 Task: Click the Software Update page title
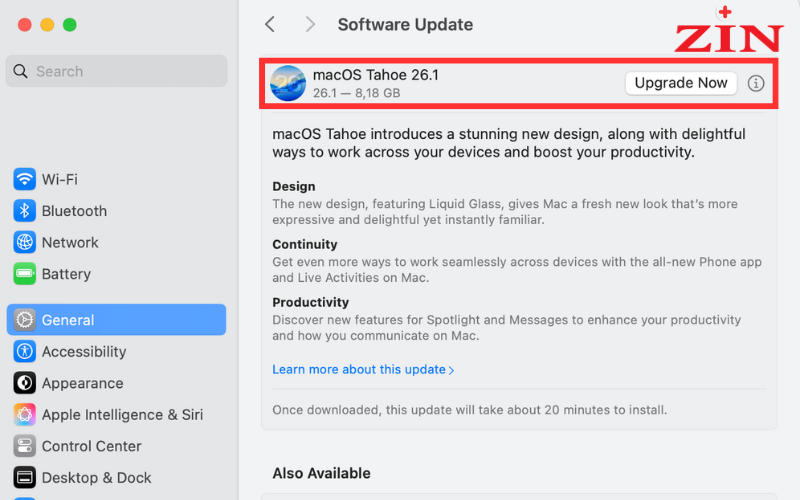[405, 24]
